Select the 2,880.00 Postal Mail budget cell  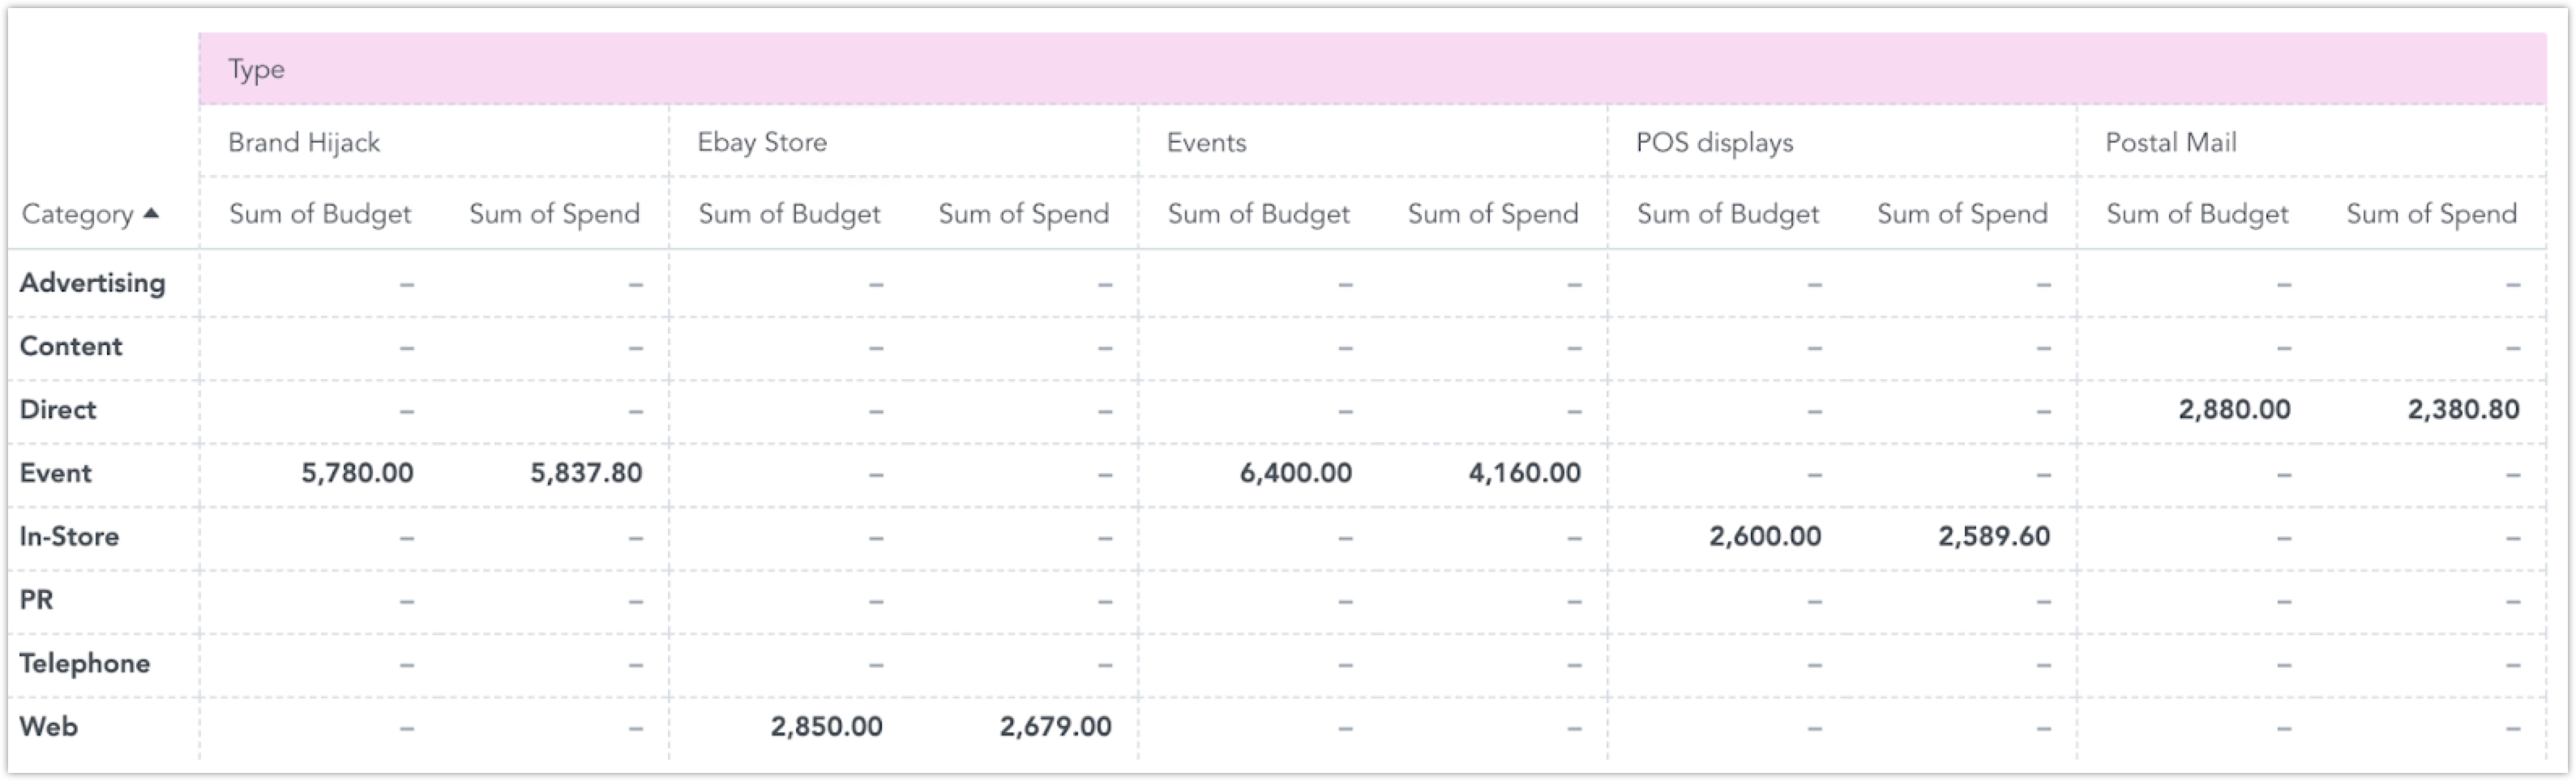2234,409
